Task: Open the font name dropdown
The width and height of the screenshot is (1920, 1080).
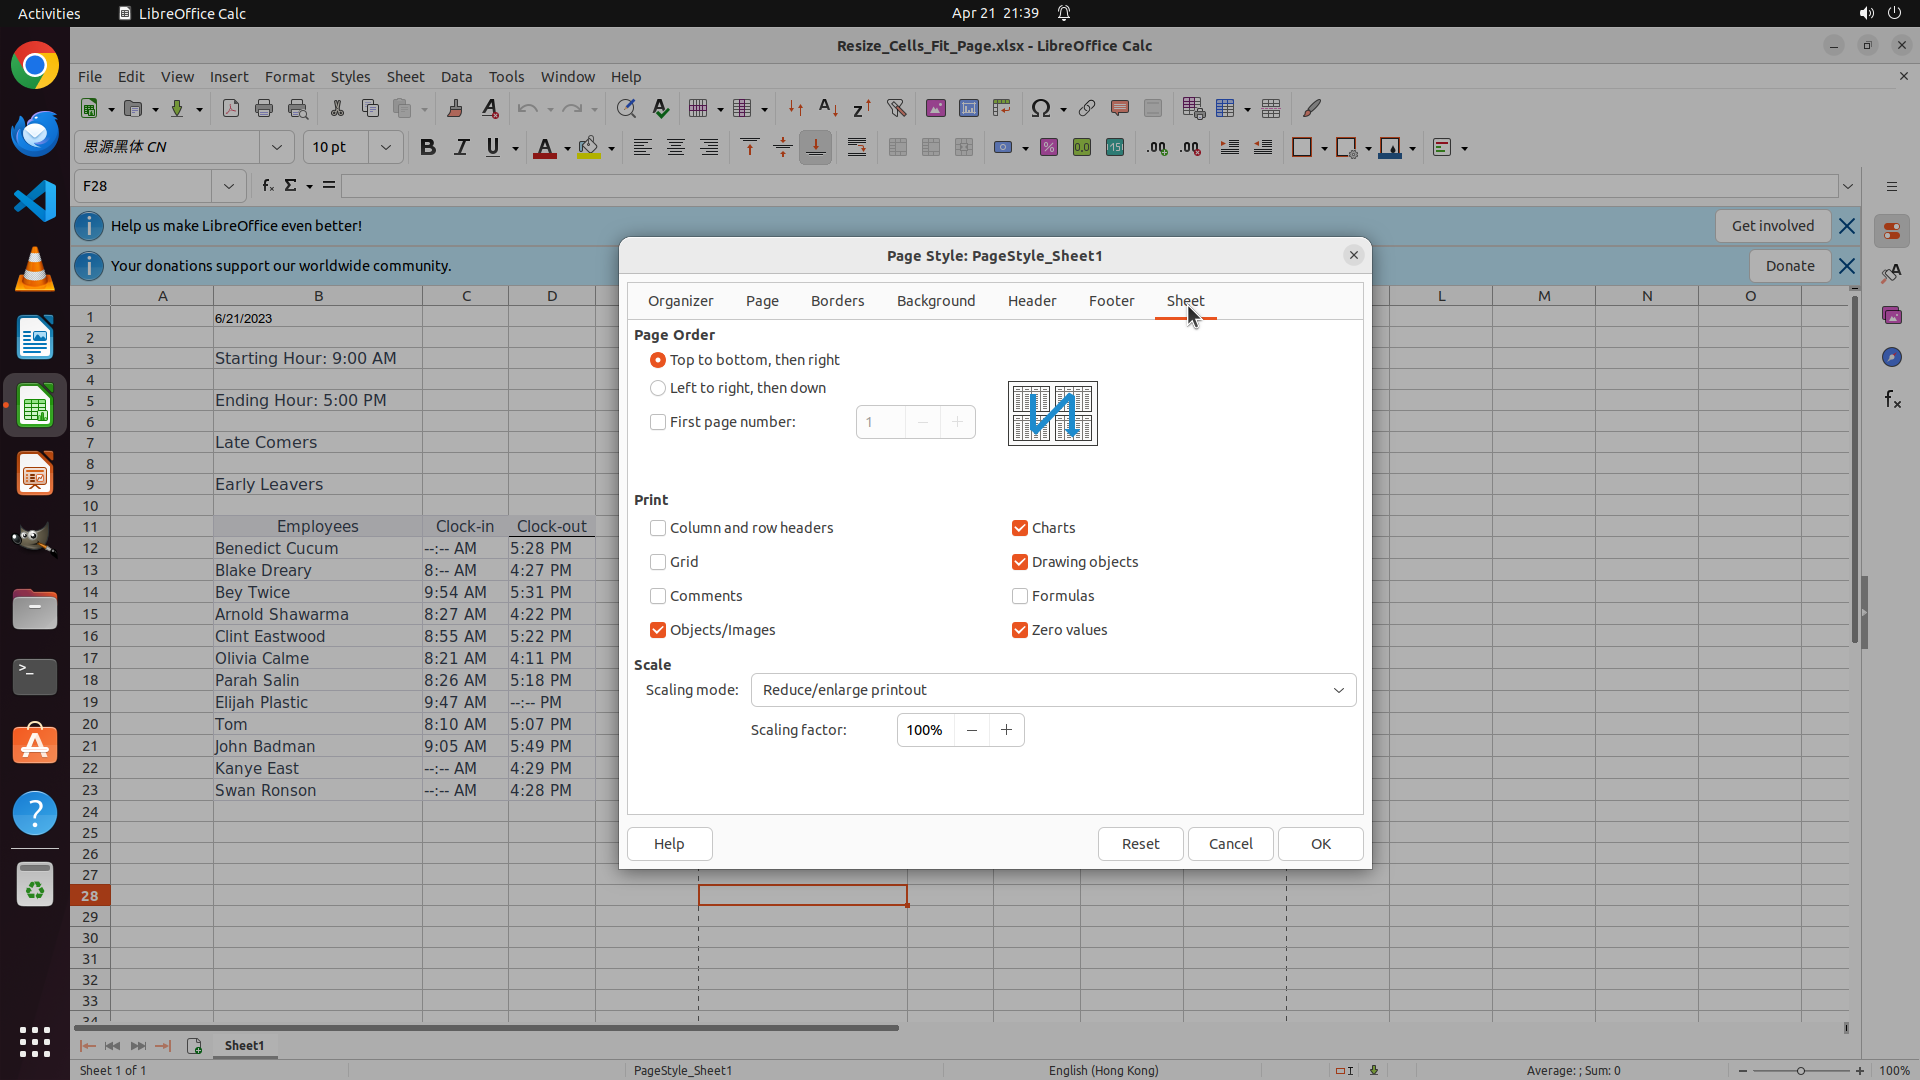Action: click(x=277, y=148)
